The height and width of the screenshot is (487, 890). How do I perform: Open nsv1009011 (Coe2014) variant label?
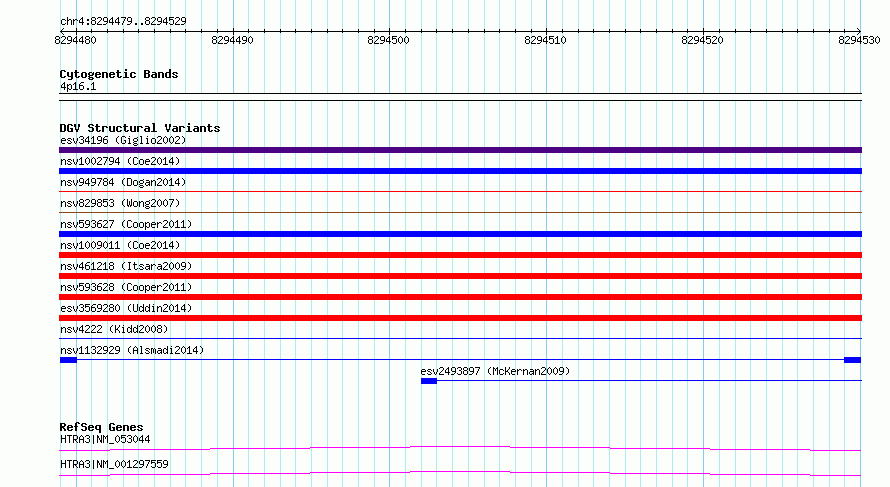coord(120,245)
